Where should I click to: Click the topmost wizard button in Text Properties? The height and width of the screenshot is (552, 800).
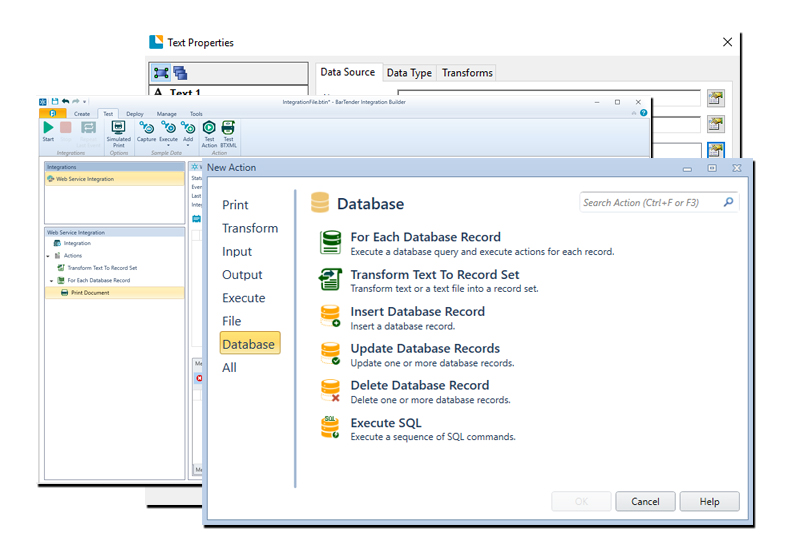[716, 98]
